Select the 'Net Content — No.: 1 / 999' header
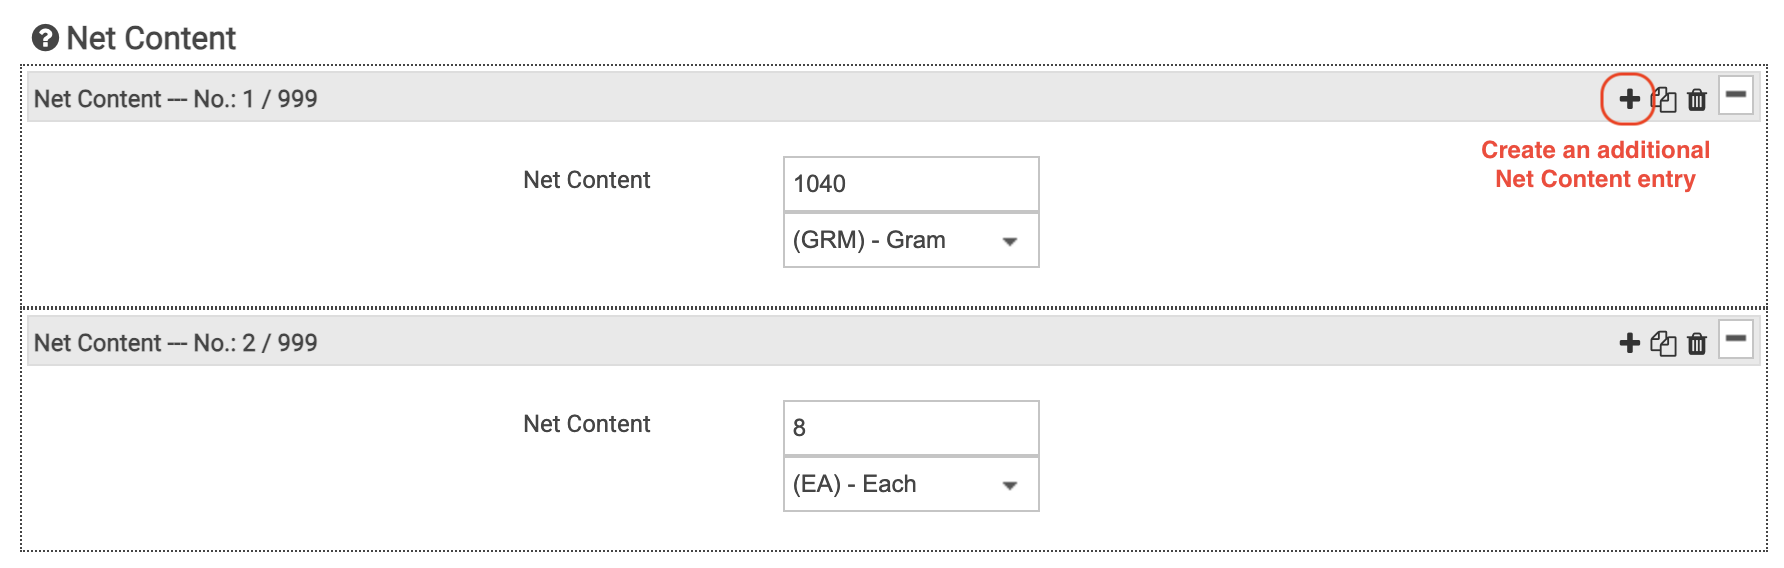Screen dimensions: 1784x568 click(176, 99)
